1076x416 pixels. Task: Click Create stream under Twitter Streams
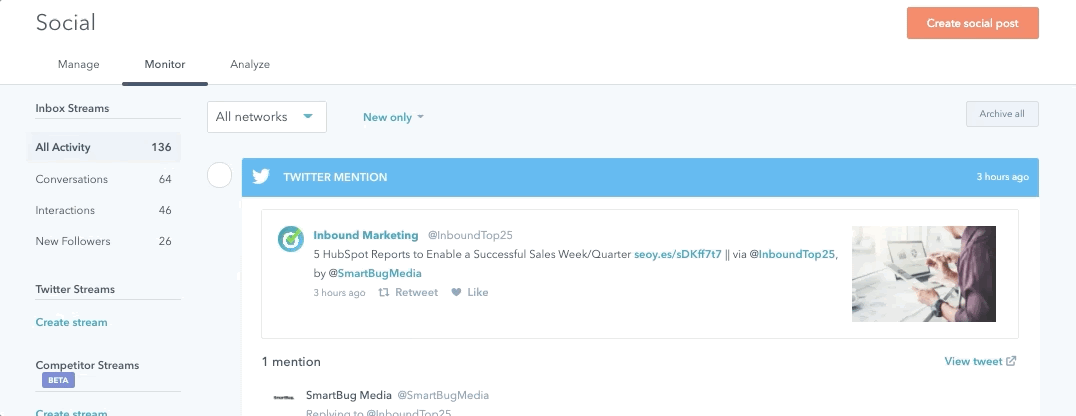(71, 322)
